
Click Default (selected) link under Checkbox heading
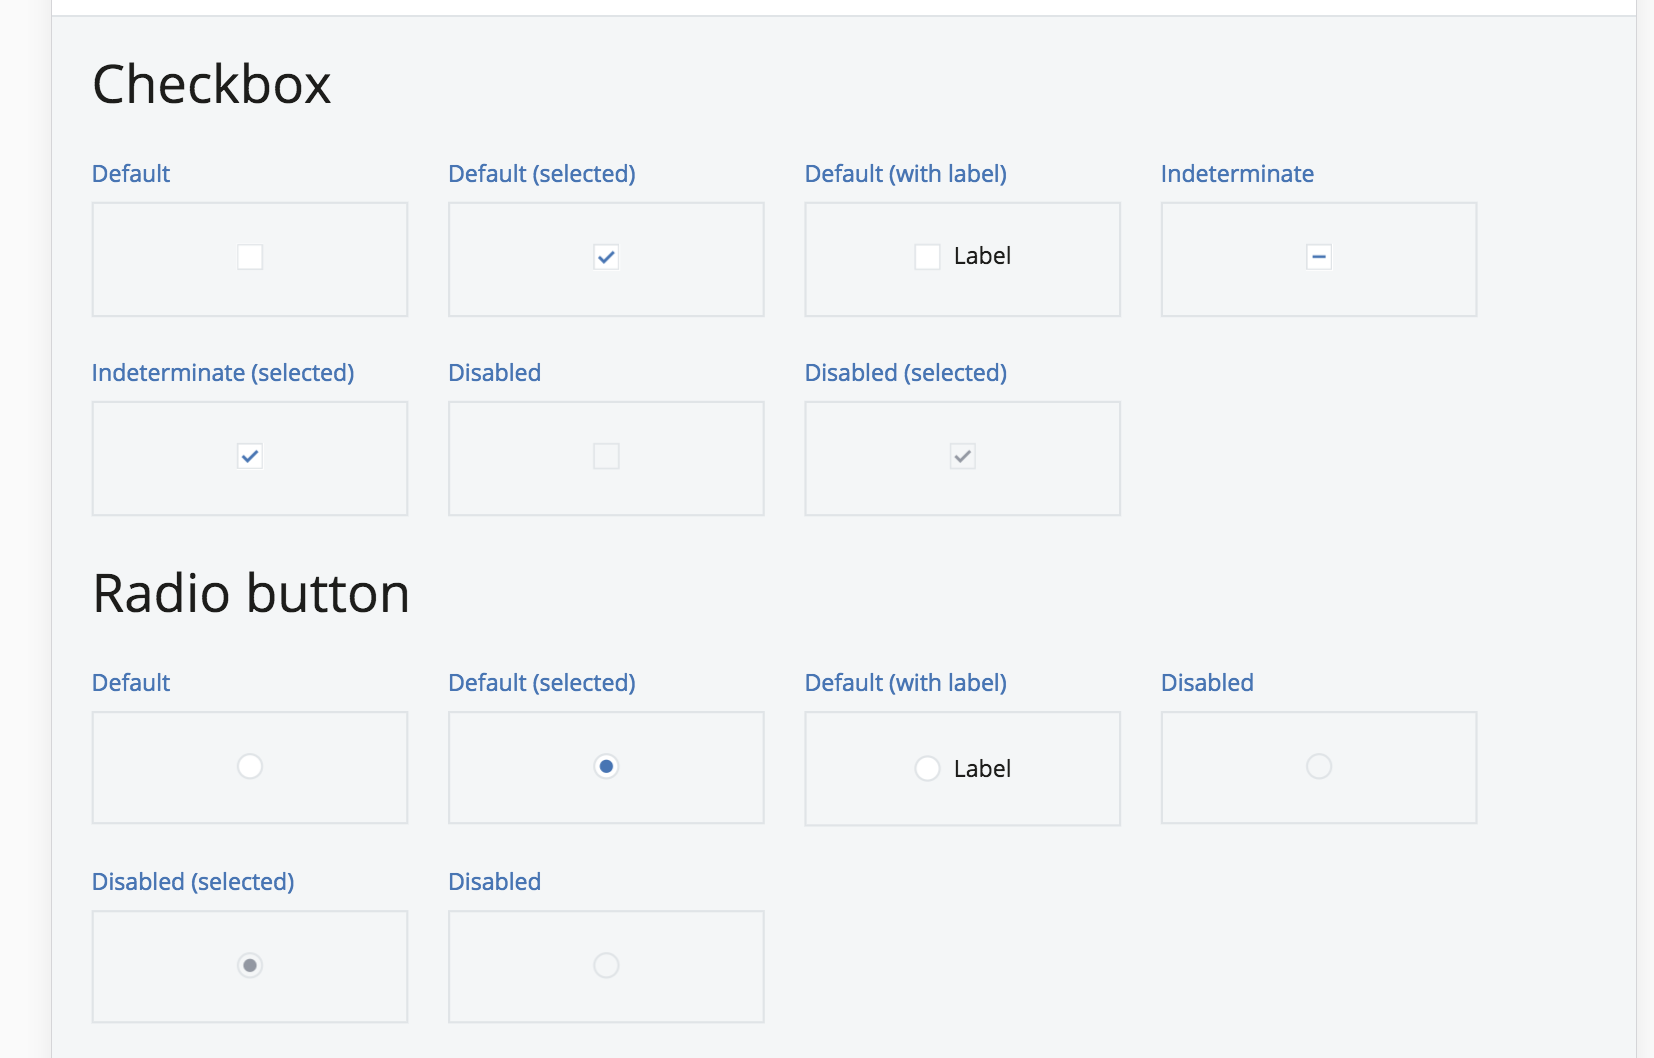[541, 174]
